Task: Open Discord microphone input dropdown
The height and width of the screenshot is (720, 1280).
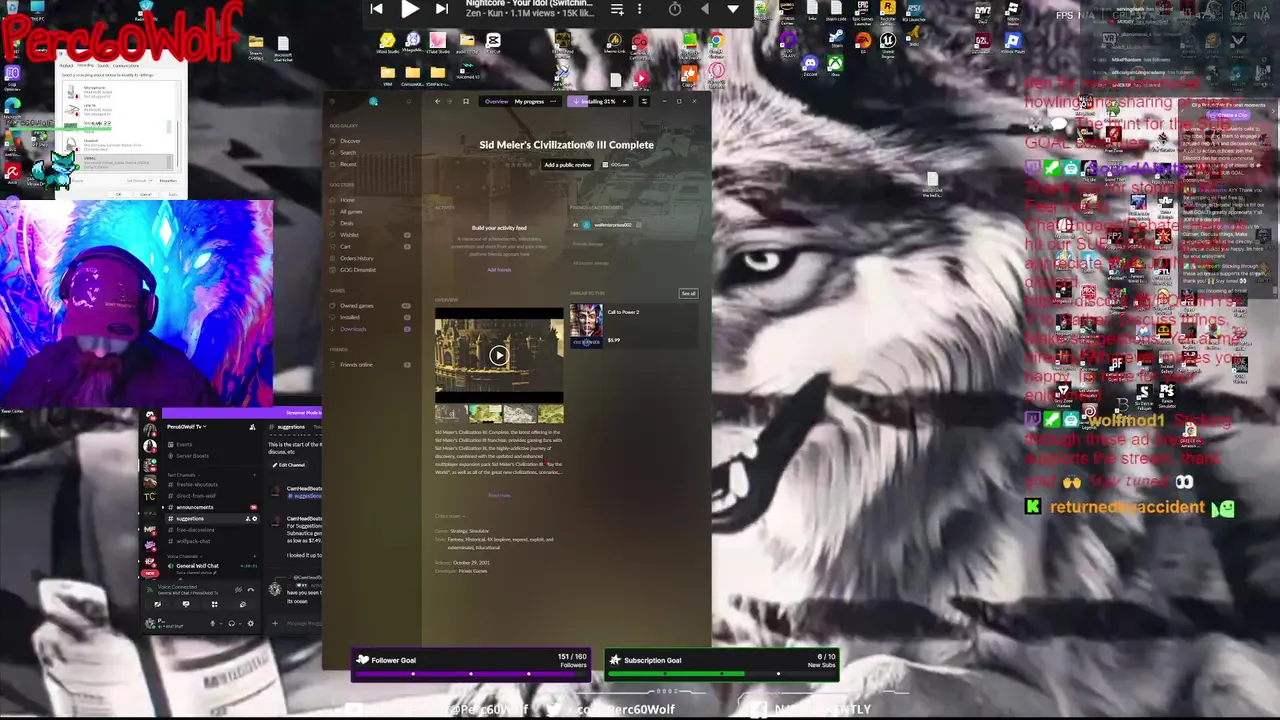Action: click(x=221, y=624)
